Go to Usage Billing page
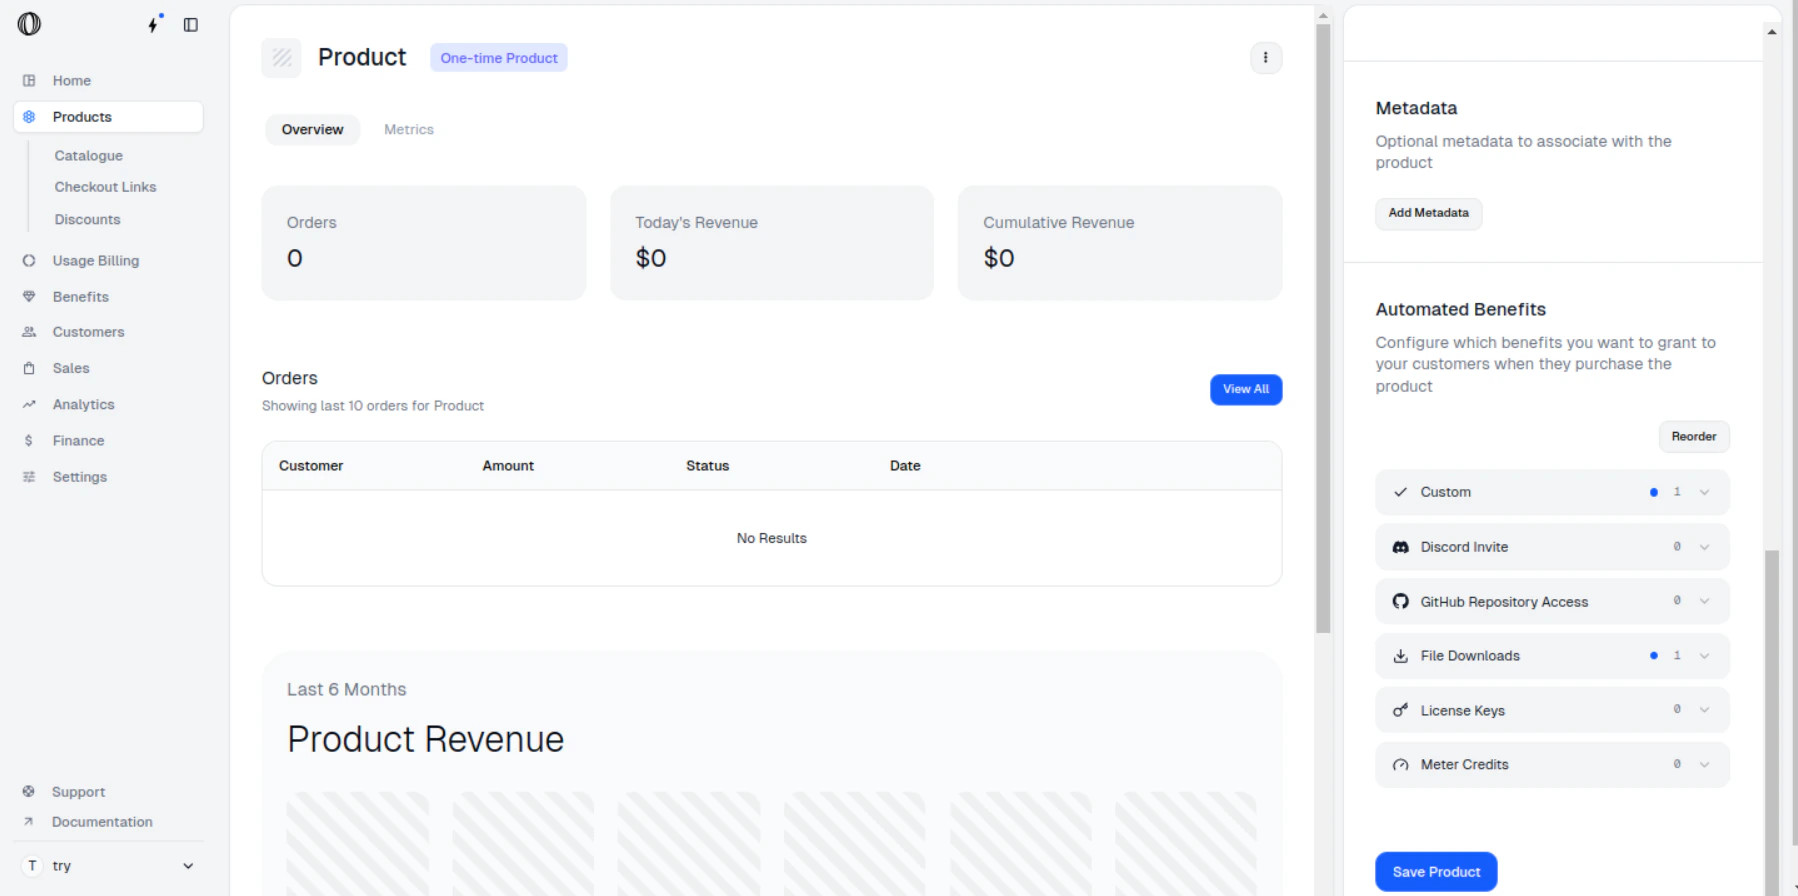This screenshot has height=896, width=1798. 96,261
